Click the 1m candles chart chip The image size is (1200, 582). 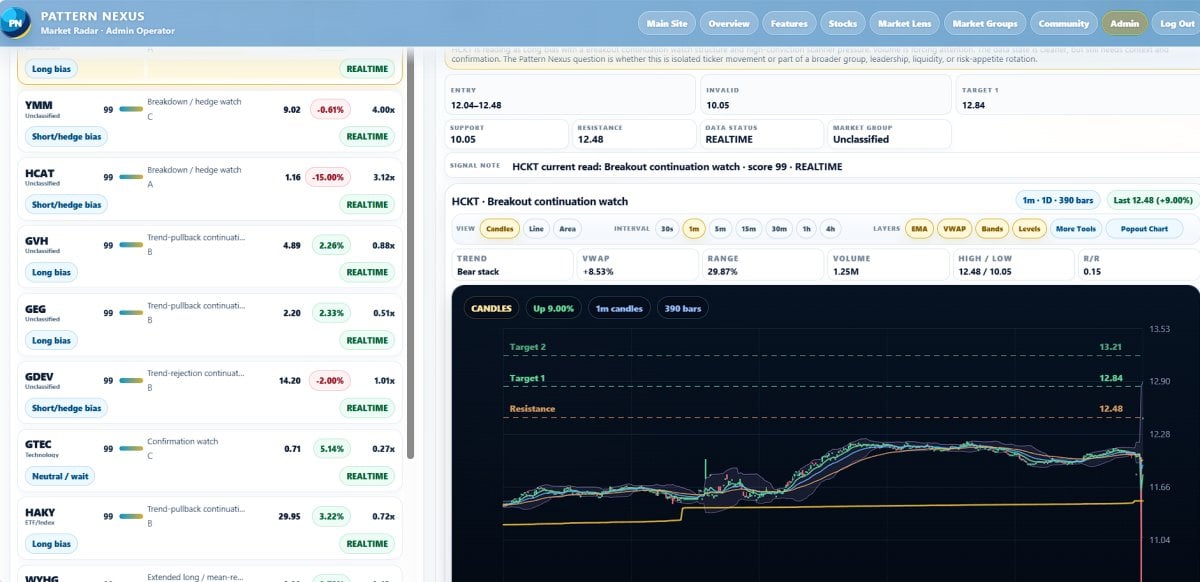coord(619,308)
